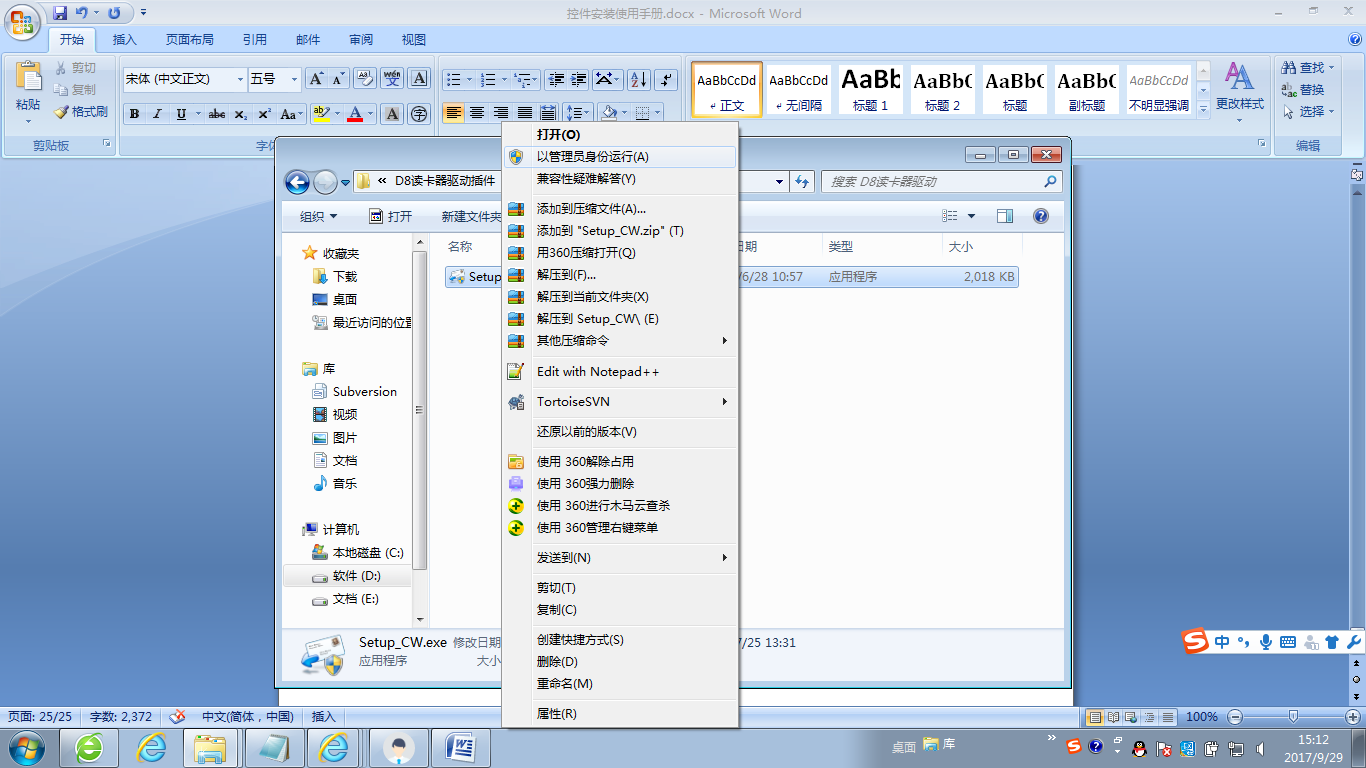Viewport: 1366px width, 768px height.
Task: Open the green 360 browser taskbar icon
Action: pyautogui.click(x=90, y=747)
